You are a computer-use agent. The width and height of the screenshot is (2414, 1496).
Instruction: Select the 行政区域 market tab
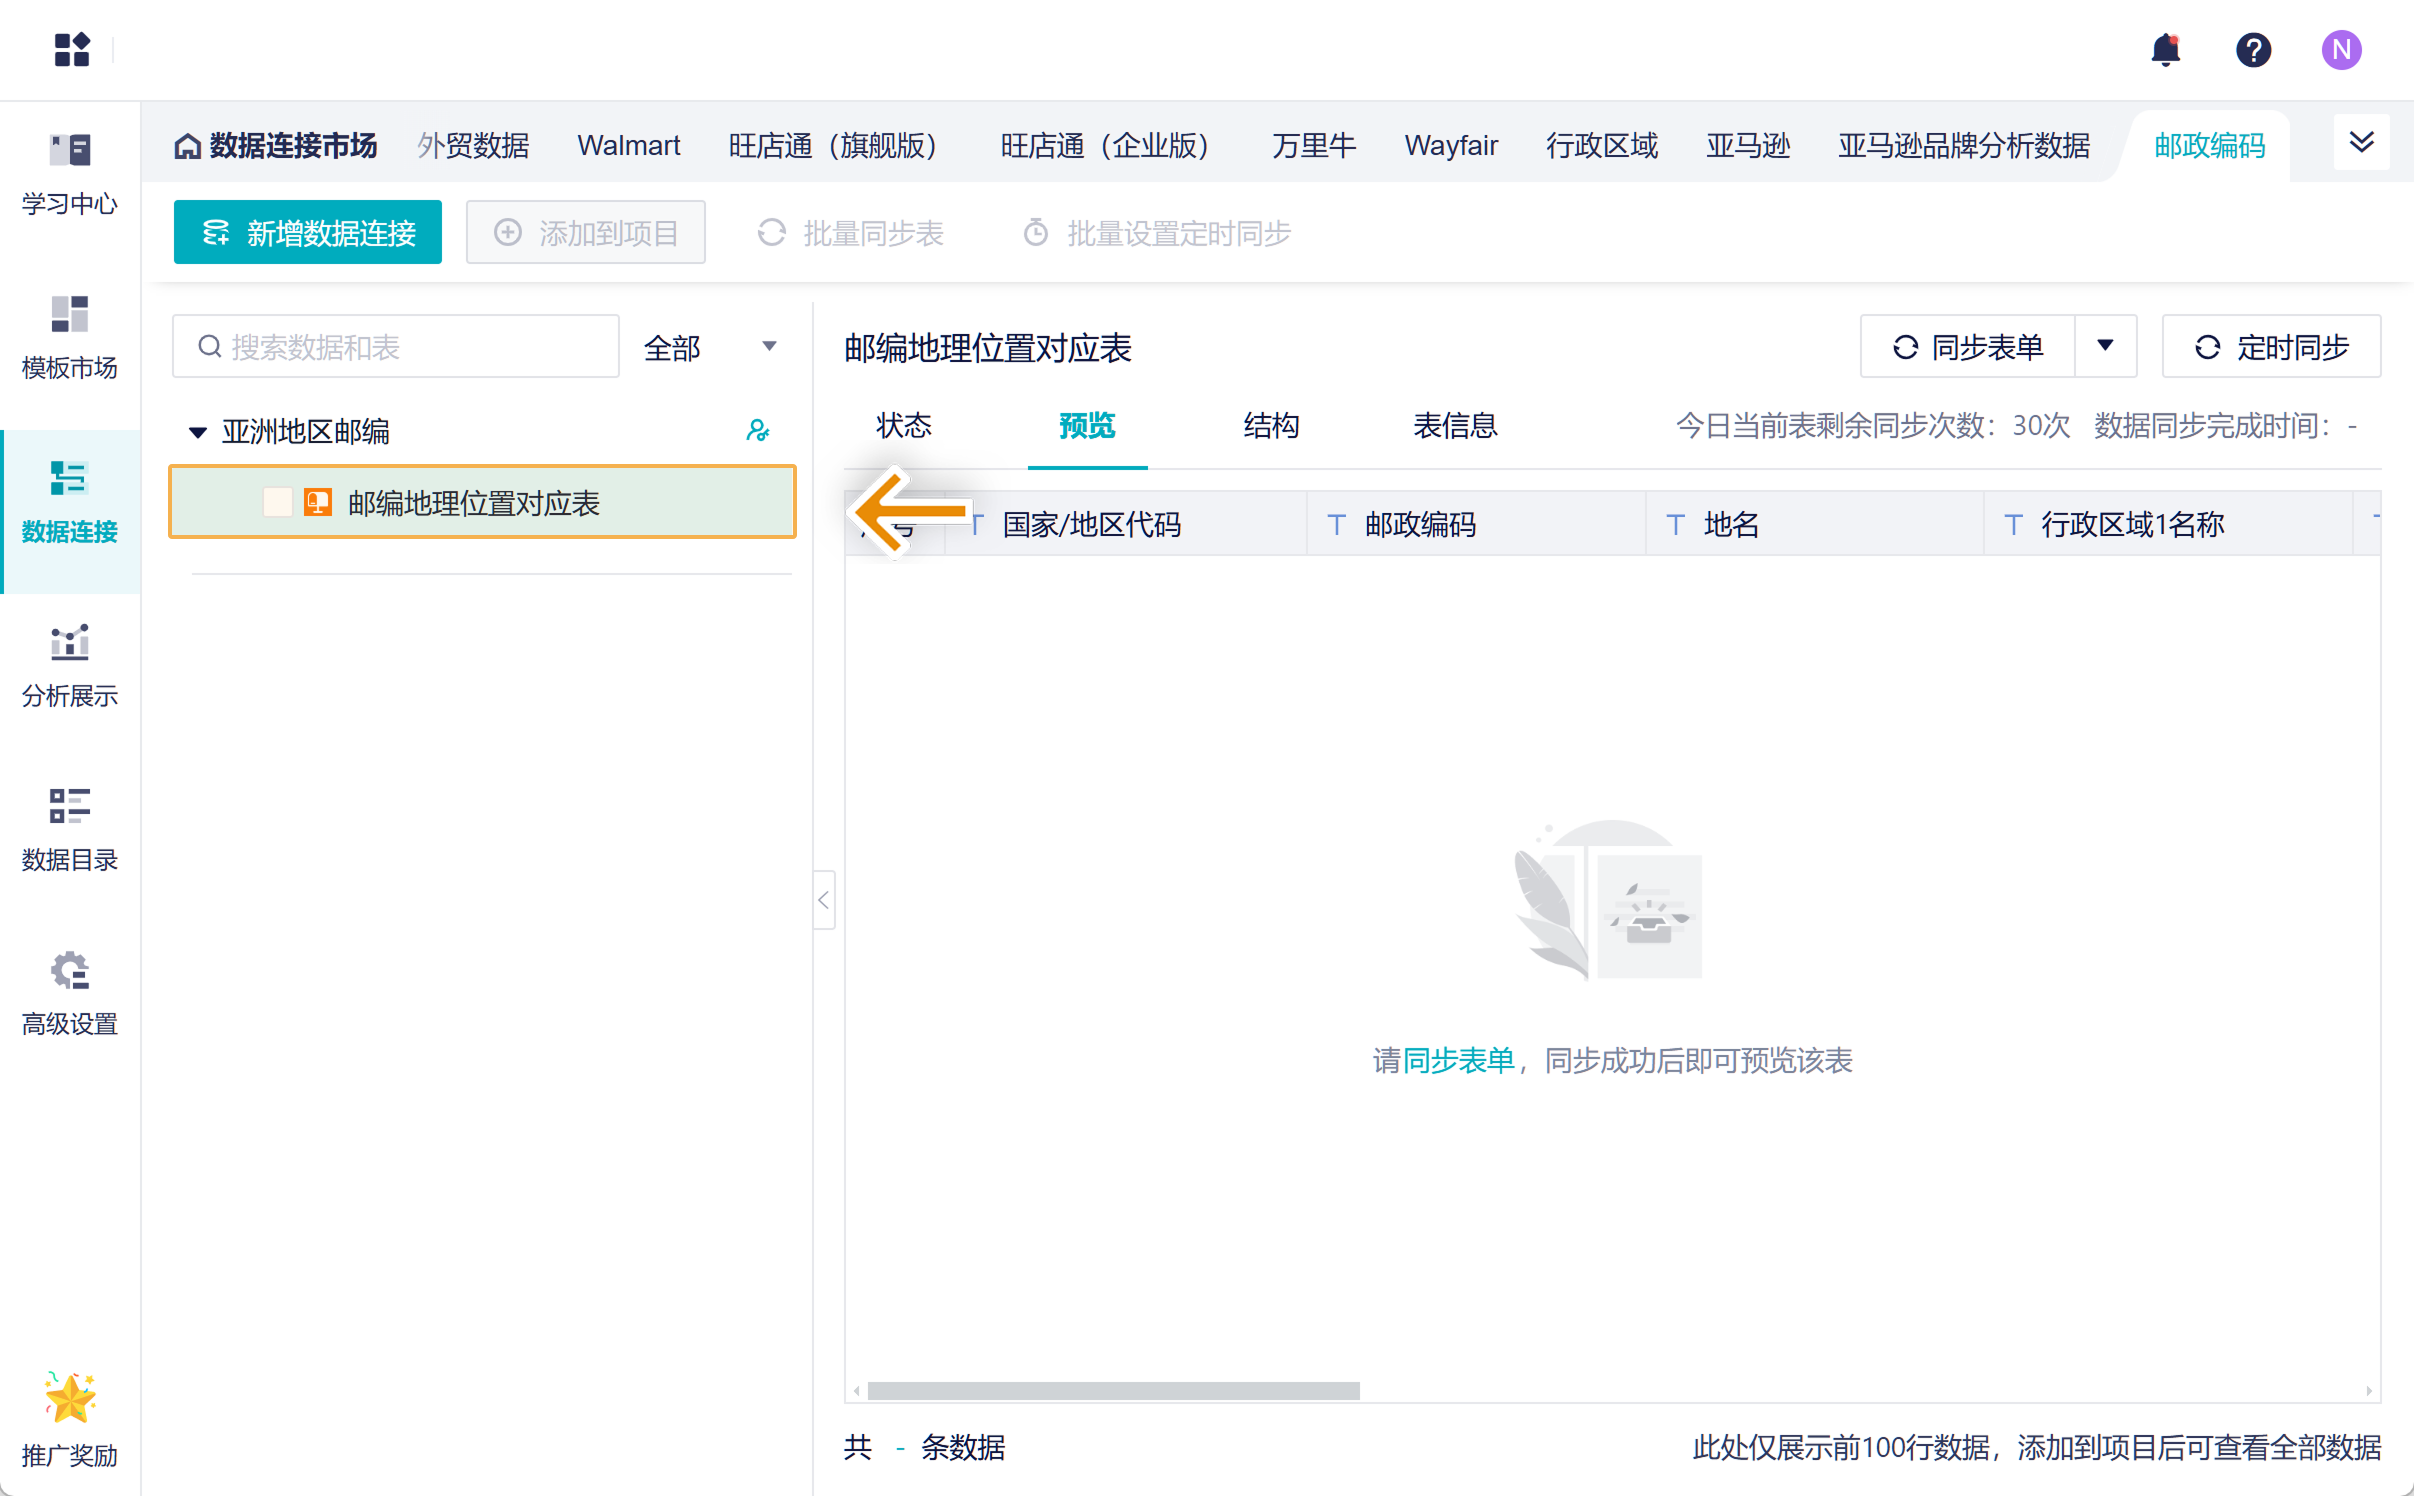click(x=1601, y=146)
